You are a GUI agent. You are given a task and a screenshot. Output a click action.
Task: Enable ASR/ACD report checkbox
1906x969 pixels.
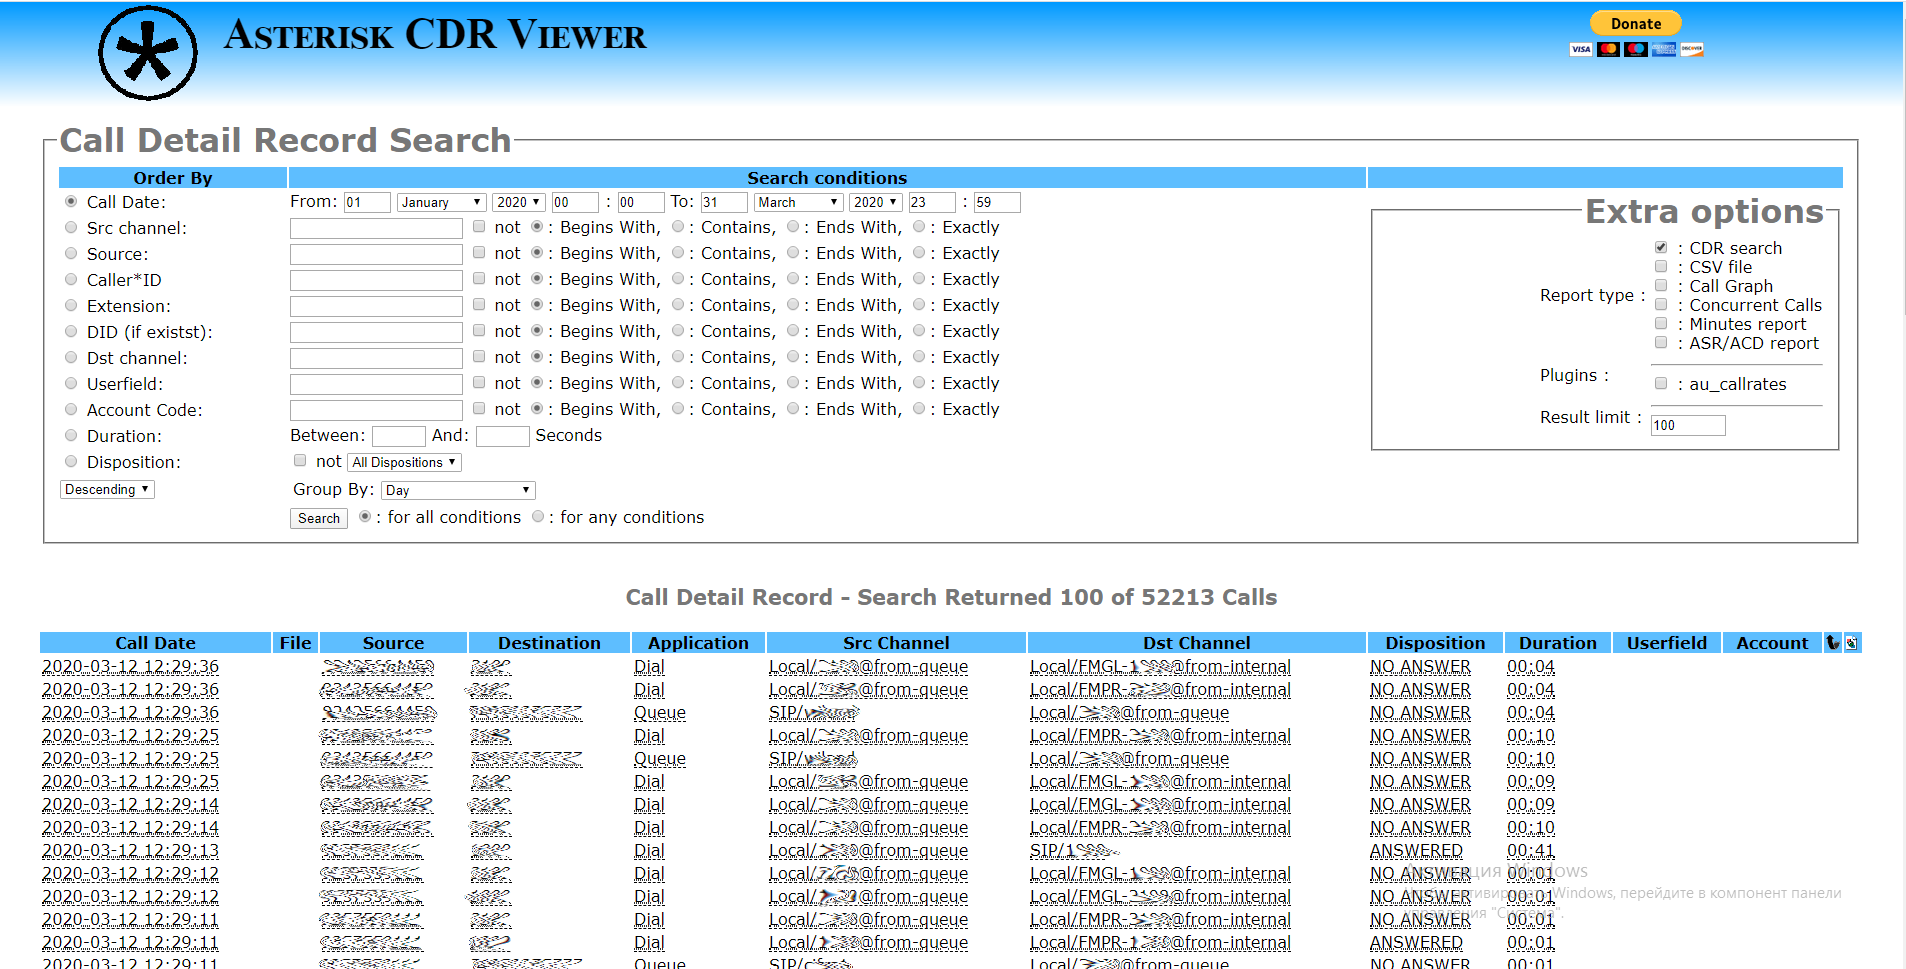click(1661, 343)
